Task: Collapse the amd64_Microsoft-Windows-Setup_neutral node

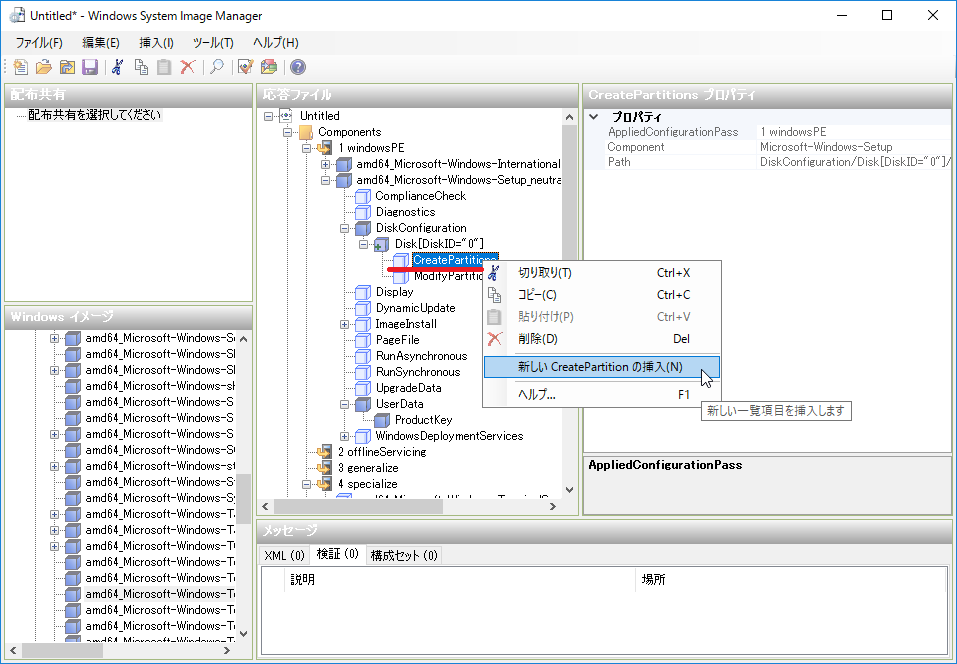Action: pos(325,180)
